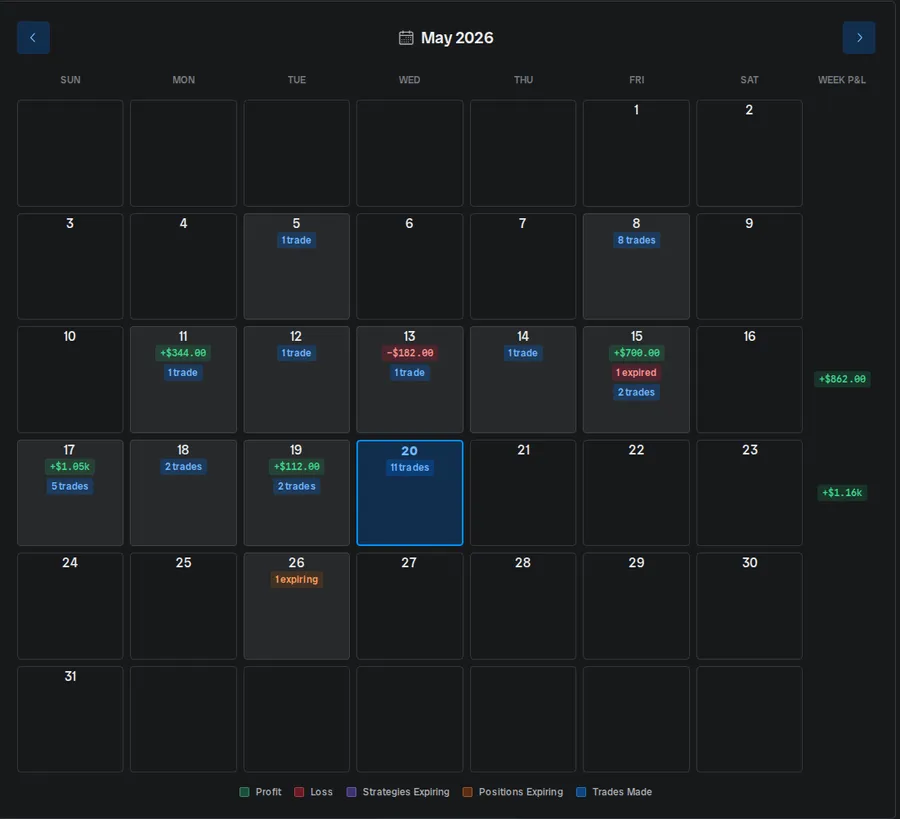Click 'Strategies Expiring' legend label
This screenshot has width=900, height=819.
(x=406, y=792)
